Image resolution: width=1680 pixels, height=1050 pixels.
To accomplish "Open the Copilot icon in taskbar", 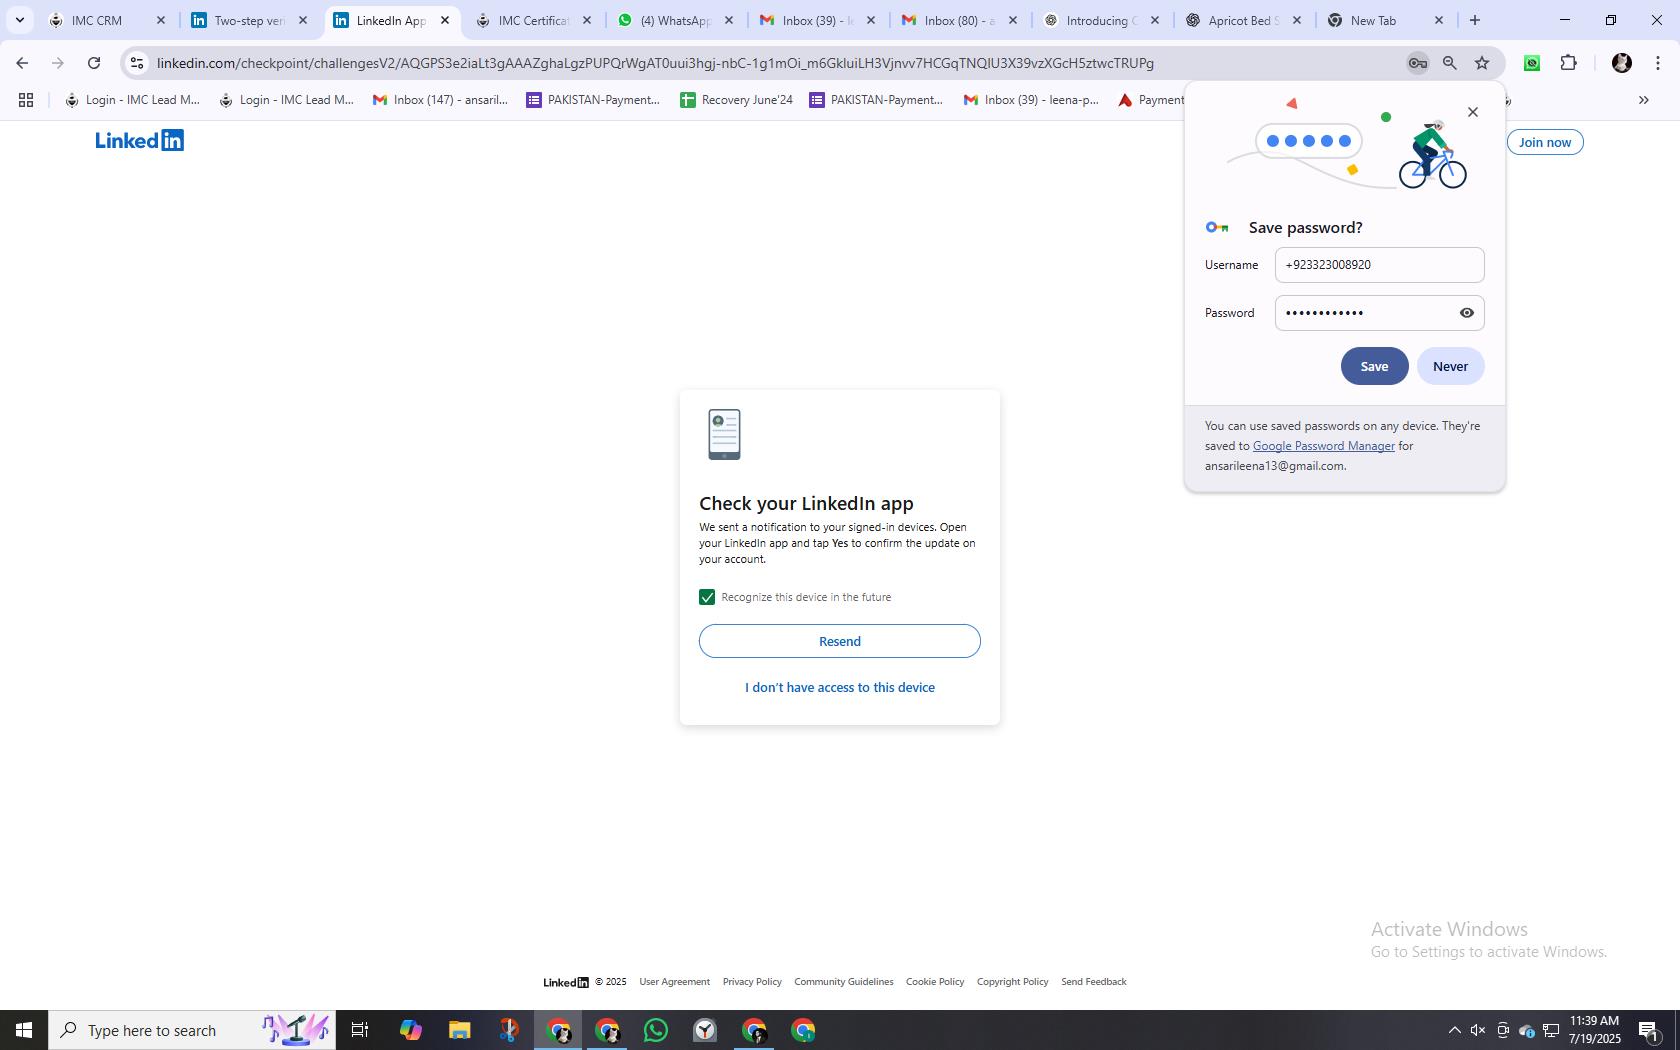I will [x=410, y=1030].
